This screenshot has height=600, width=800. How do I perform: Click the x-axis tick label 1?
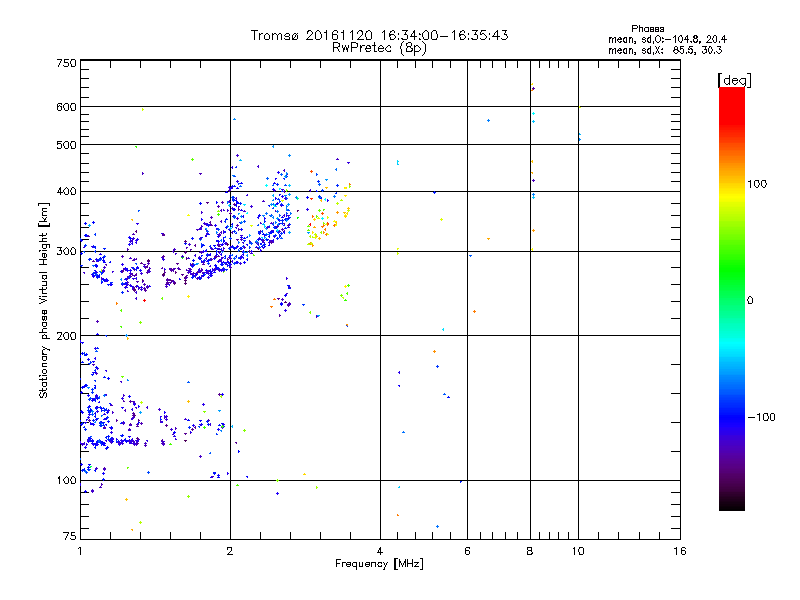click(x=80, y=551)
